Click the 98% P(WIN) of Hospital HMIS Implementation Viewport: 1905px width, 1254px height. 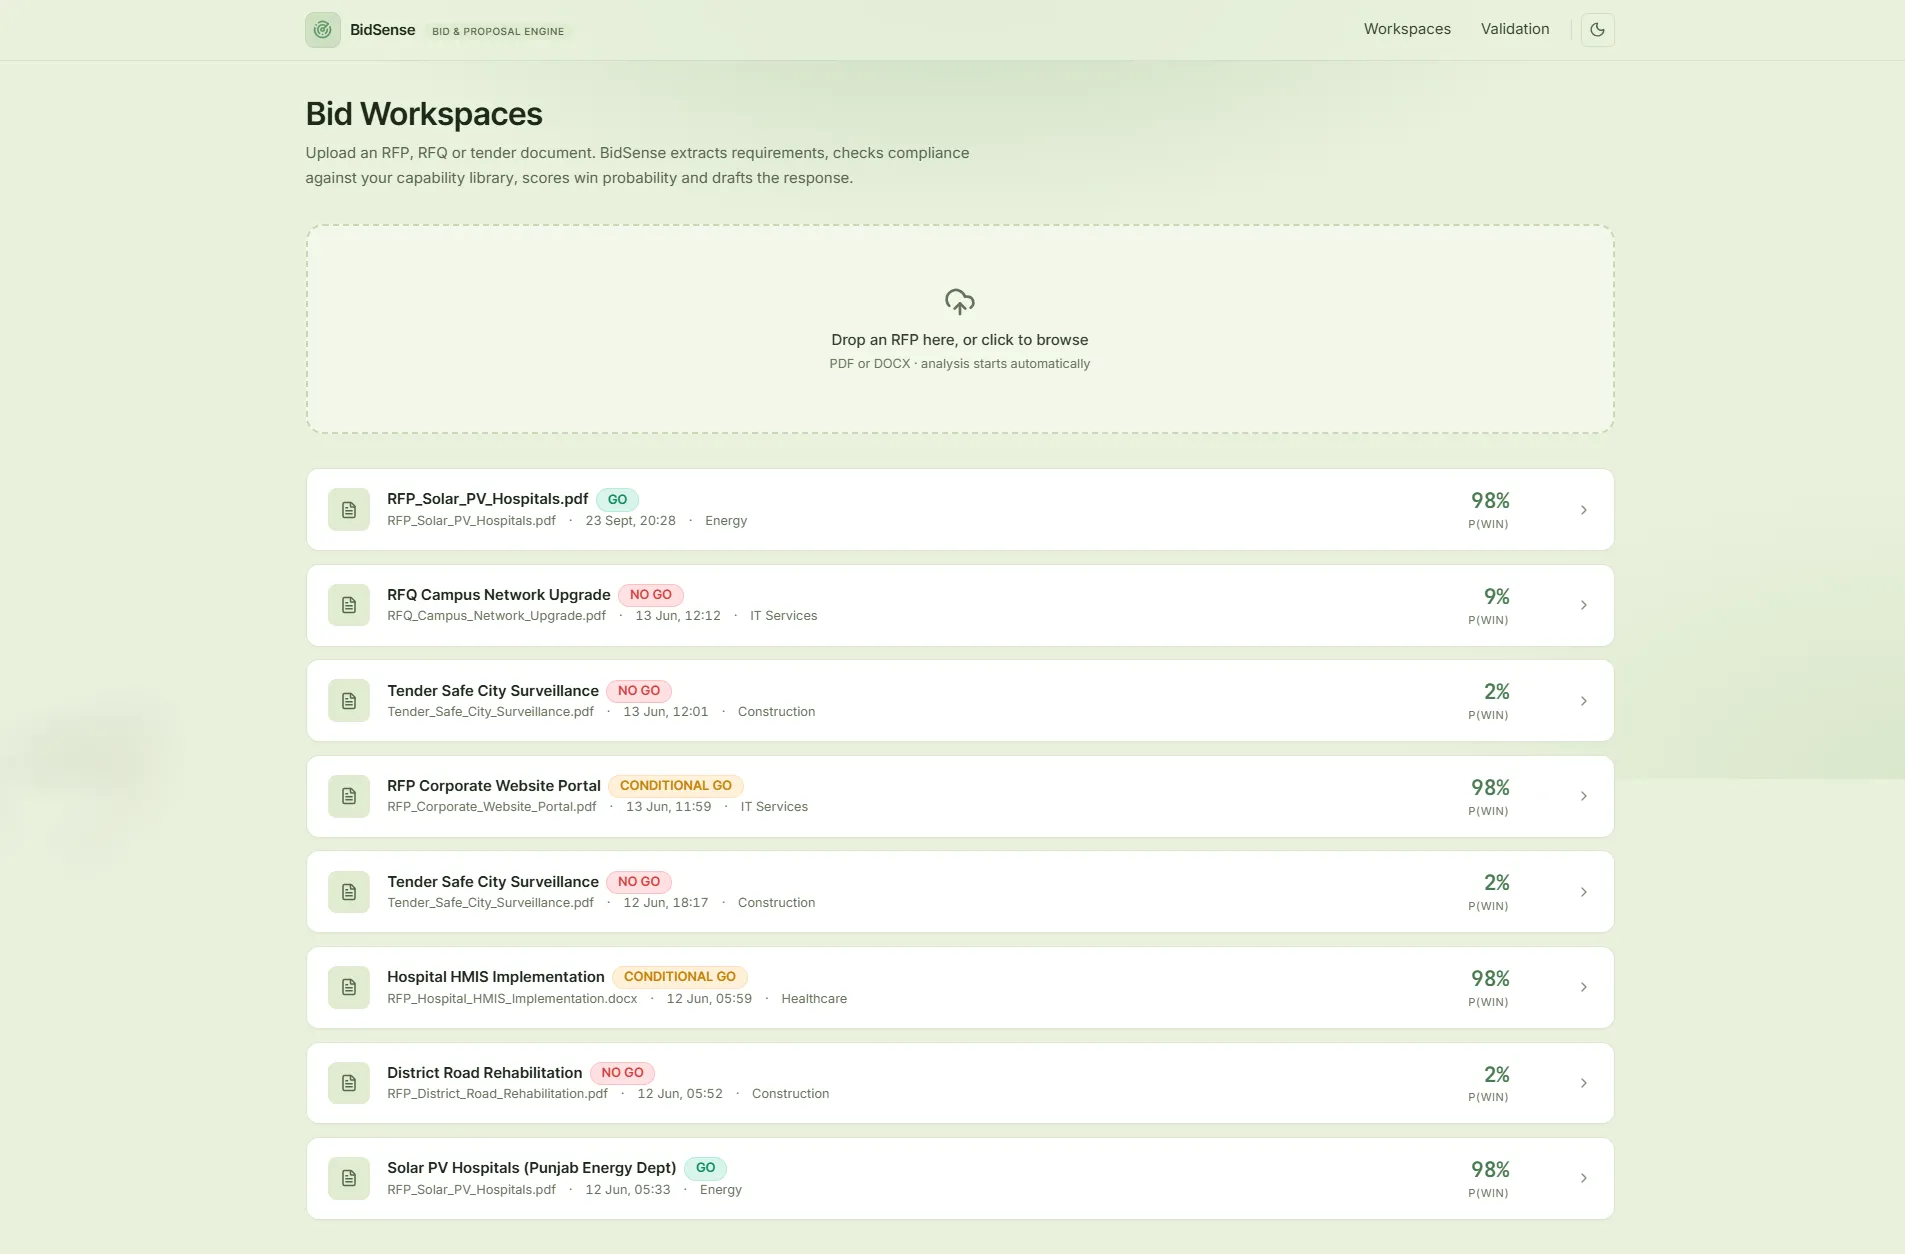tap(1490, 978)
